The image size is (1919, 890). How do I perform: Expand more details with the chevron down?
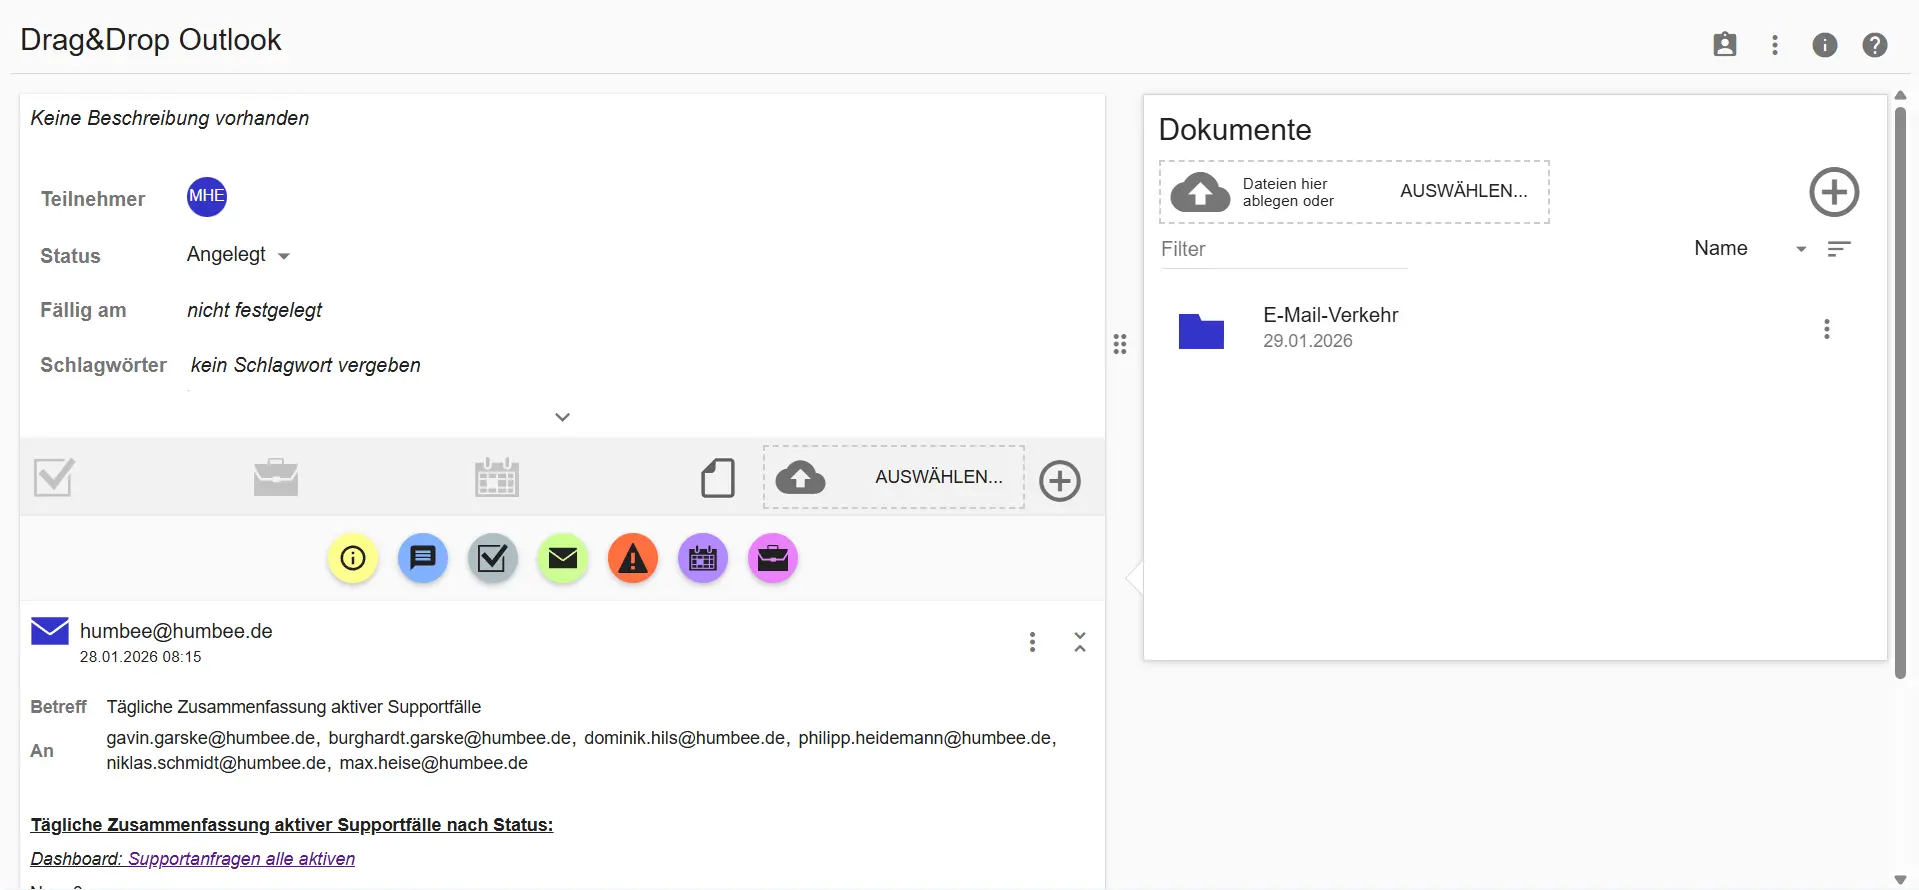click(x=562, y=417)
